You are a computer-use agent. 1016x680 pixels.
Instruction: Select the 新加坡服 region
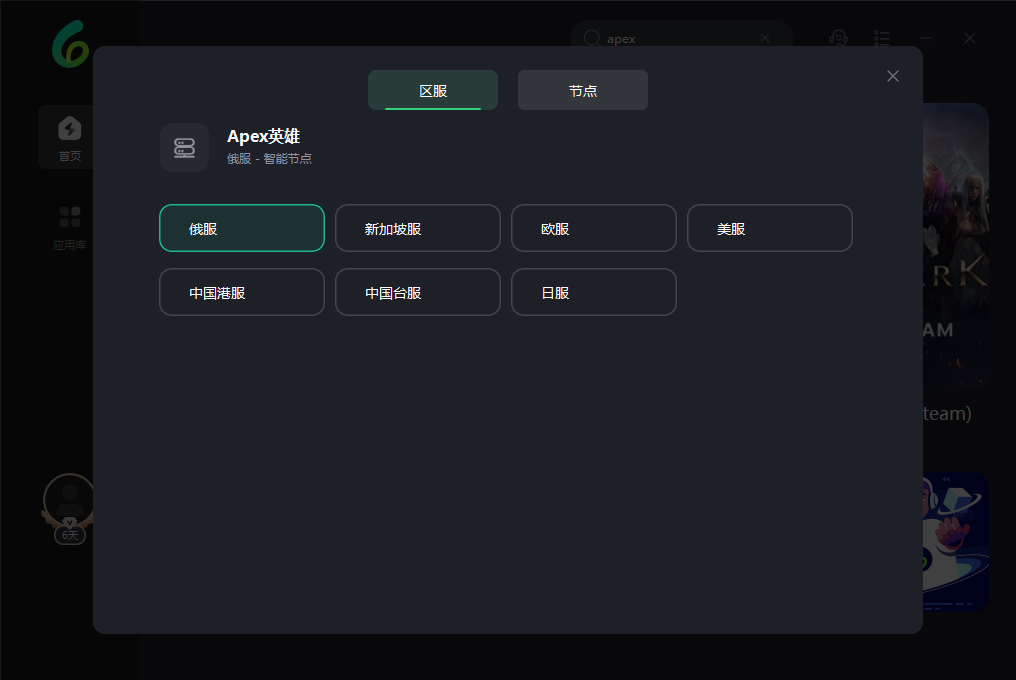418,228
